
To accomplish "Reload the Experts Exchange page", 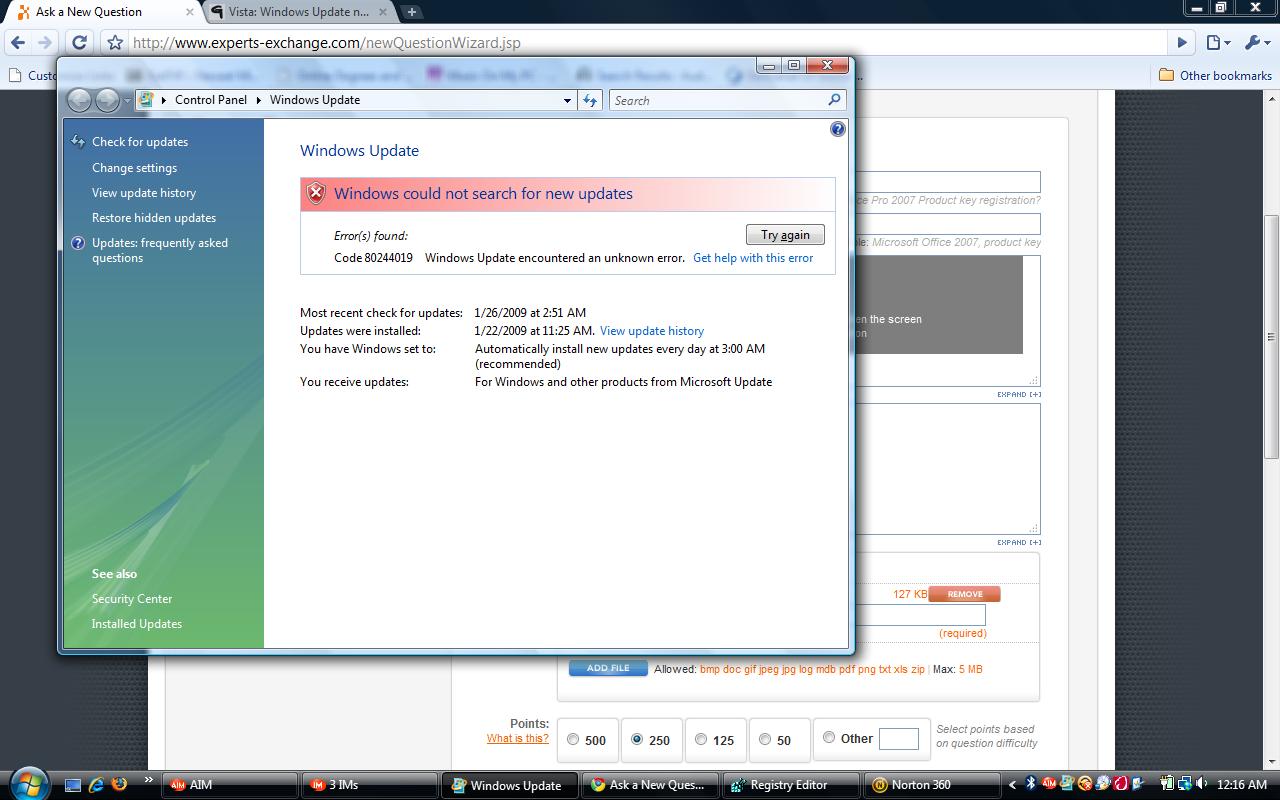I will (80, 43).
